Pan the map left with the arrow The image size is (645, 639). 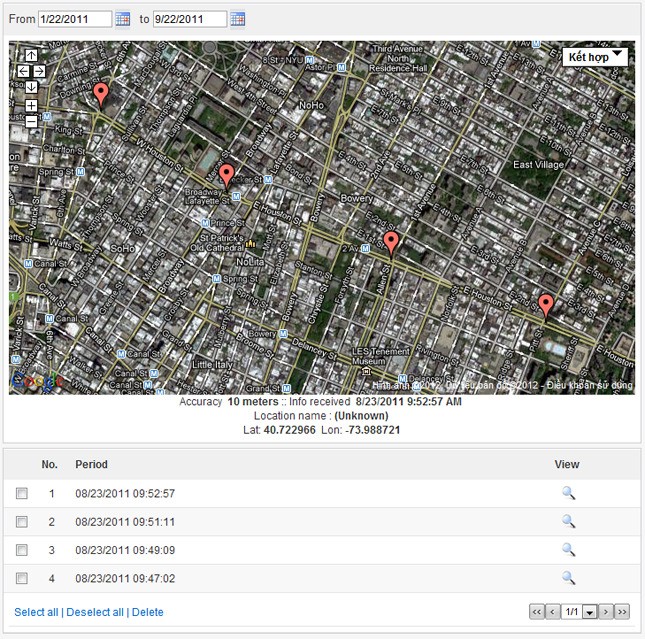[23, 71]
